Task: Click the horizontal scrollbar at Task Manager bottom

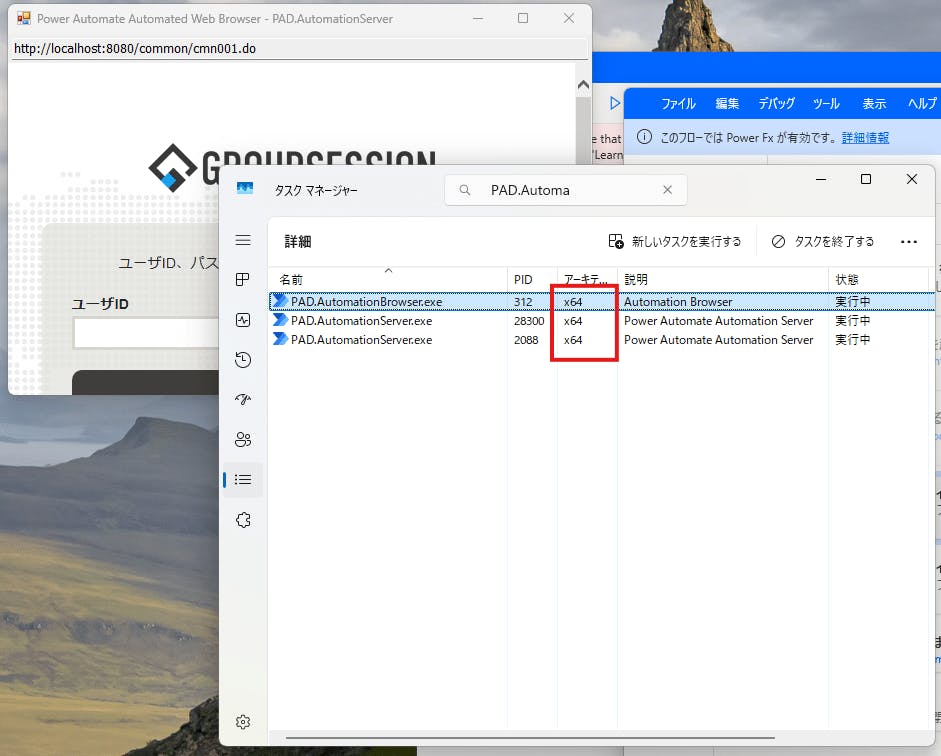Action: (530, 738)
